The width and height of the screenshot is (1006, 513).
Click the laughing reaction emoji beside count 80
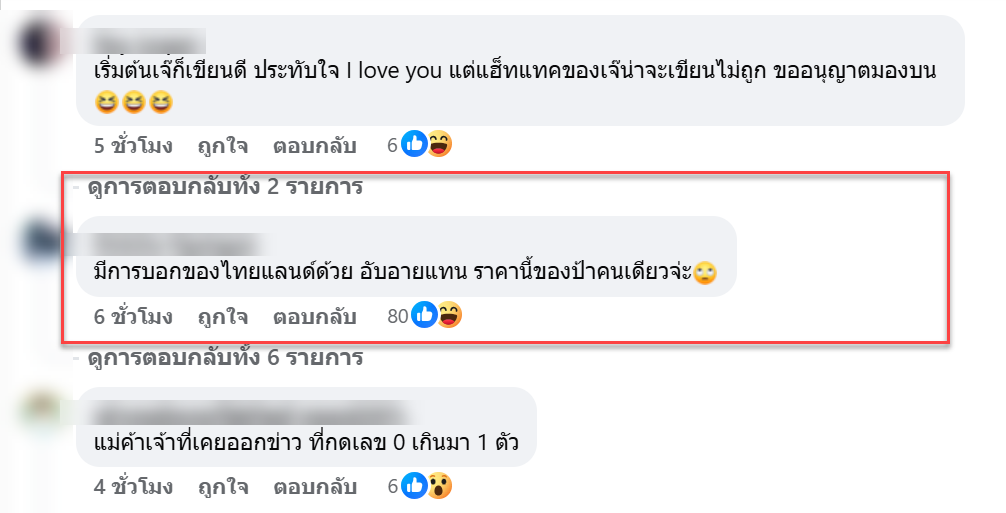coord(449,316)
